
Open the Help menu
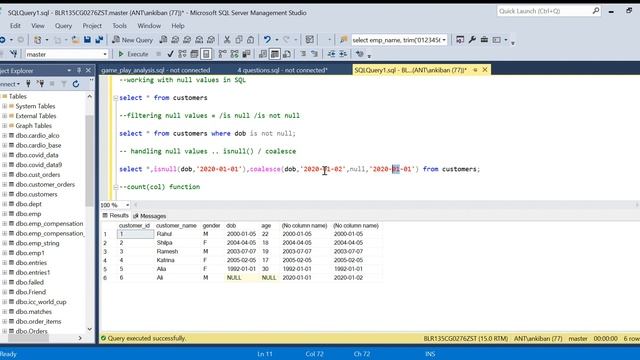click(x=178, y=26)
